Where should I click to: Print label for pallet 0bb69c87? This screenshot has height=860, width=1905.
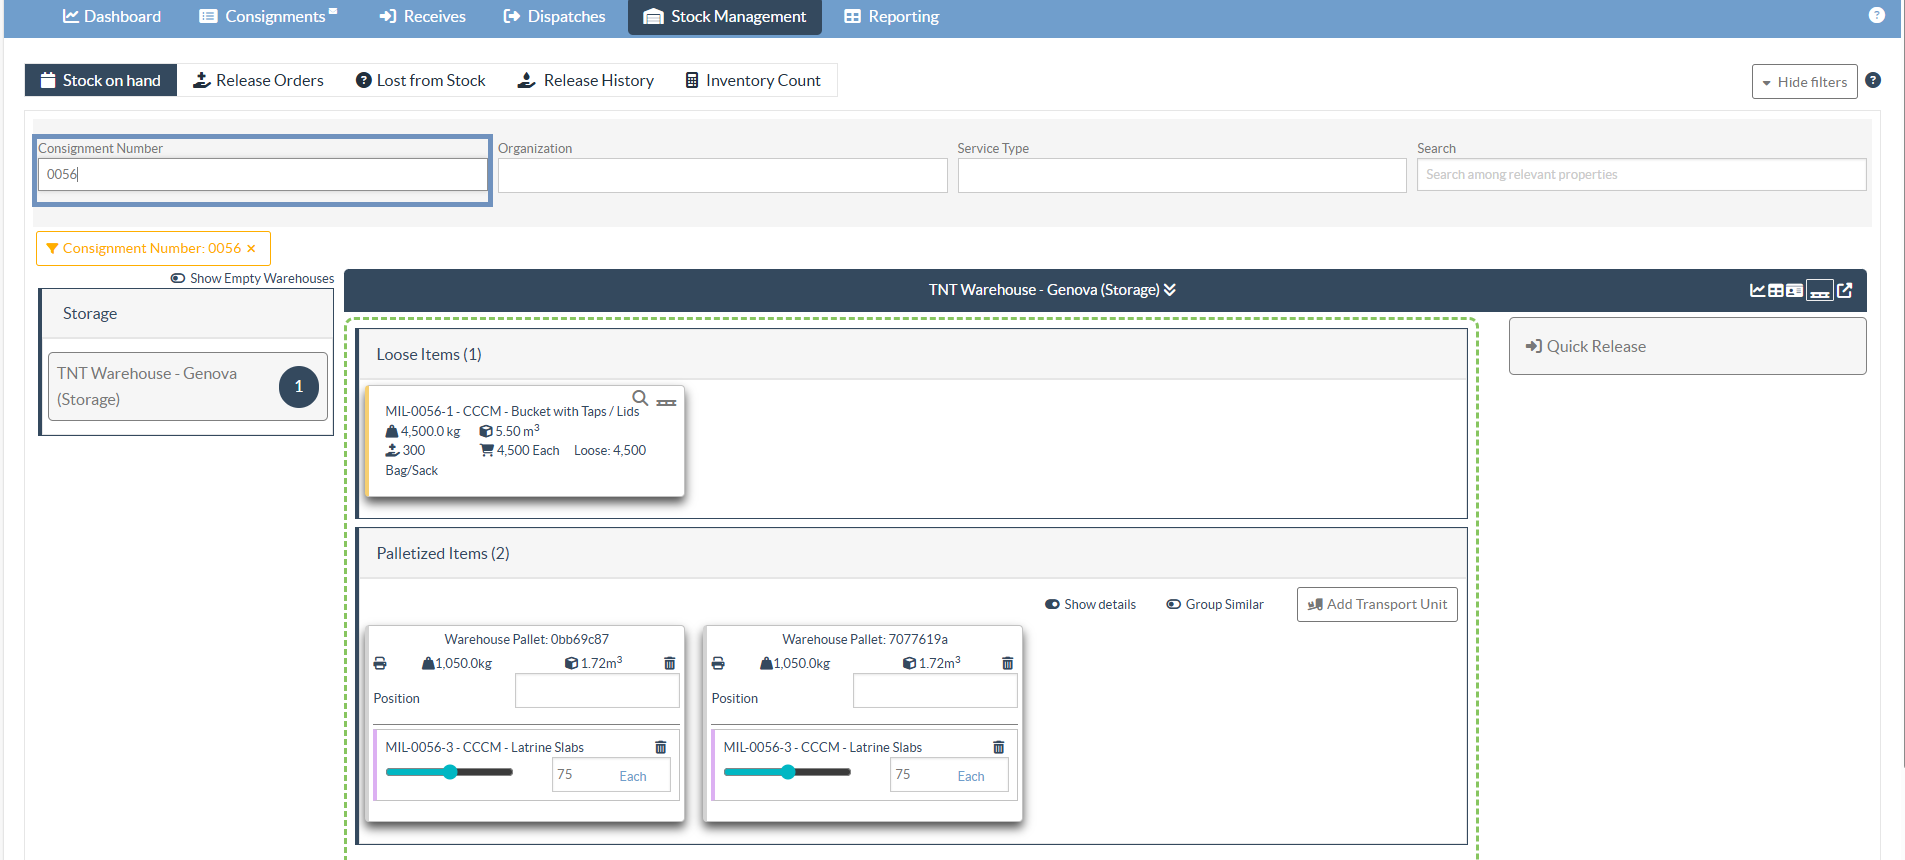pos(380,663)
